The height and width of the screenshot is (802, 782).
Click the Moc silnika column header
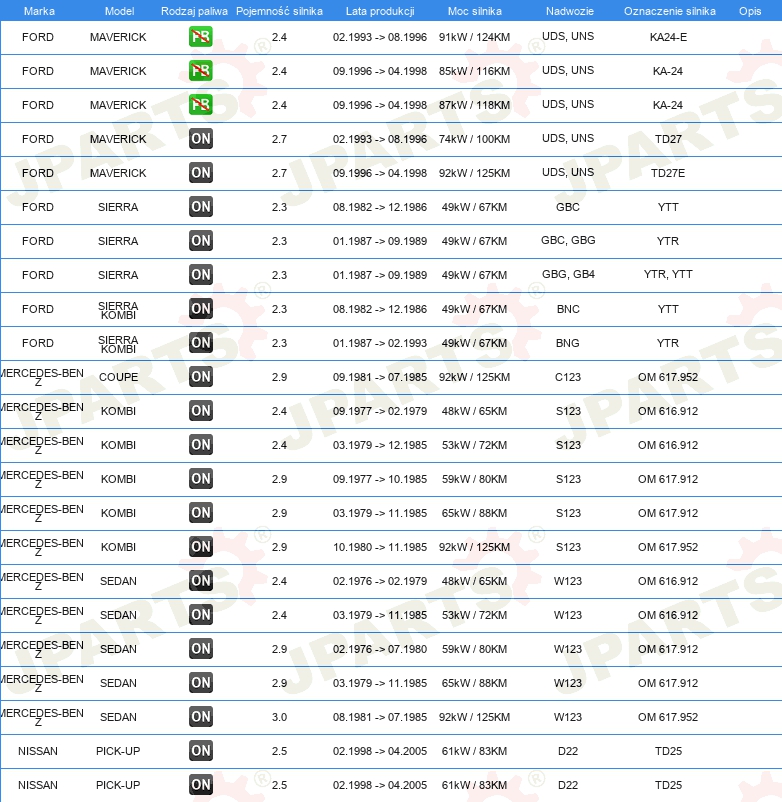pos(475,11)
